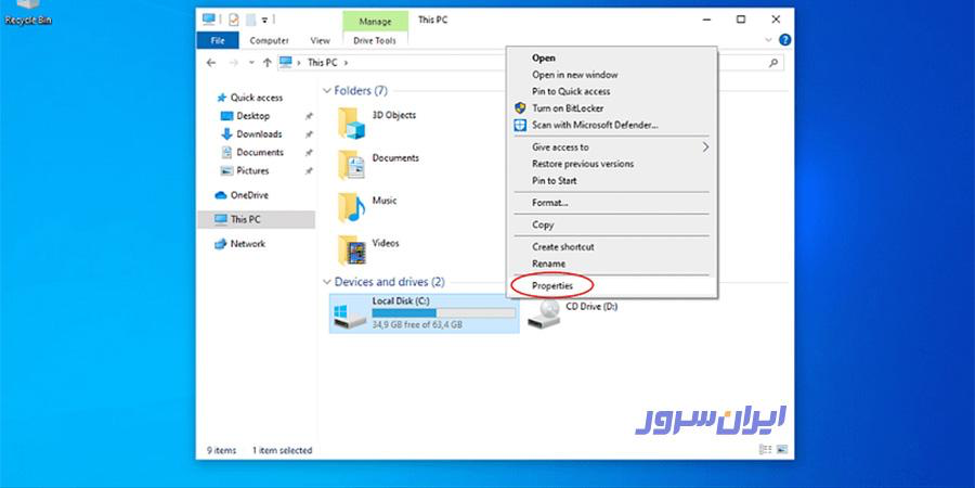This screenshot has width=977, height=489.
Task: Click the chevron after This PC in address bar
Action: point(346,63)
